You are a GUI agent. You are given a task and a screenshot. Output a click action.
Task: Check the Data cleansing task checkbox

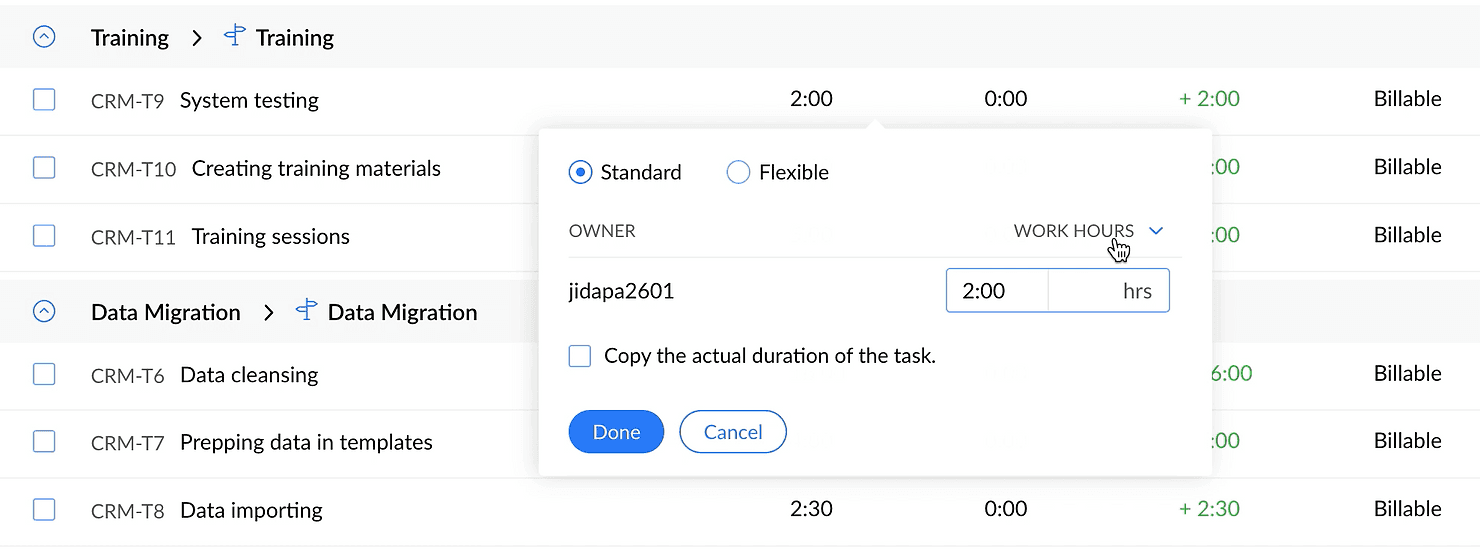(x=44, y=374)
